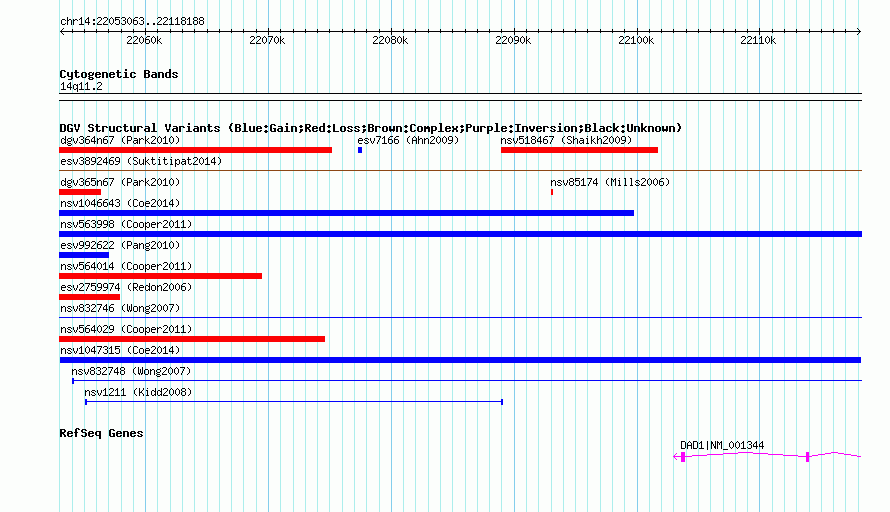Click nsv1046643 (Coe2014) label
This screenshot has height=512, width=890.
[x=120, y=203]
